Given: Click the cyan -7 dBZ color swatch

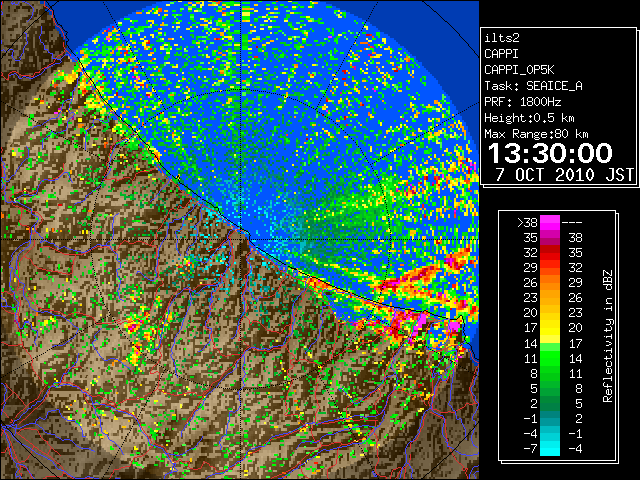Looking at the screenshot, I should (549, 449).
